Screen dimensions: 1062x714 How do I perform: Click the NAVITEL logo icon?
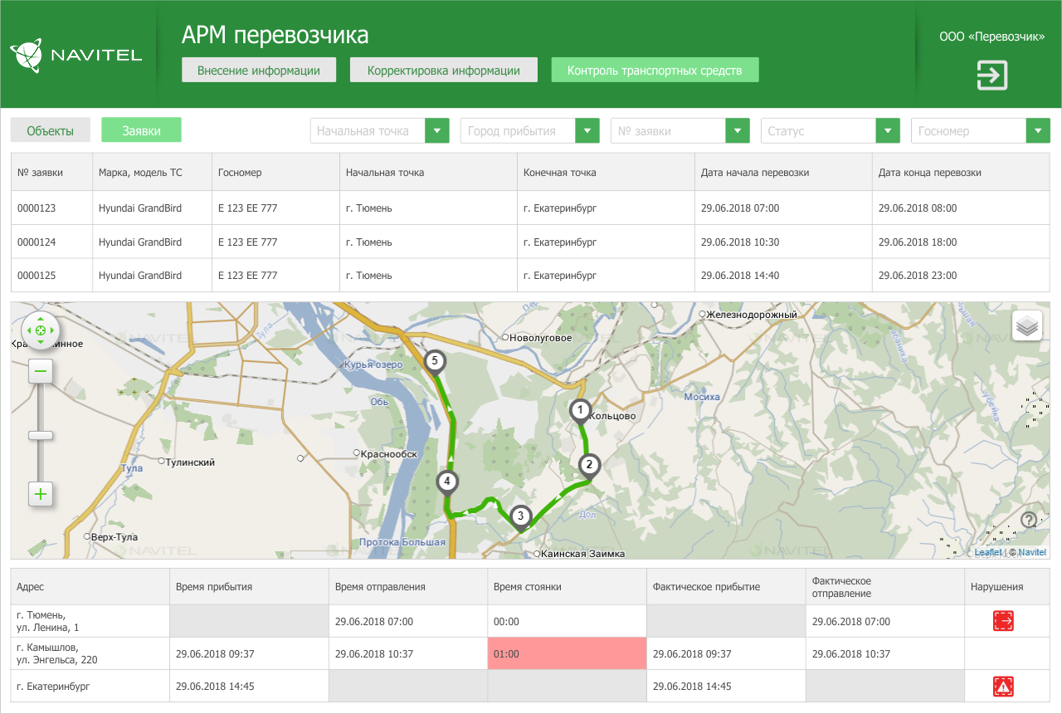coord(28,51)
